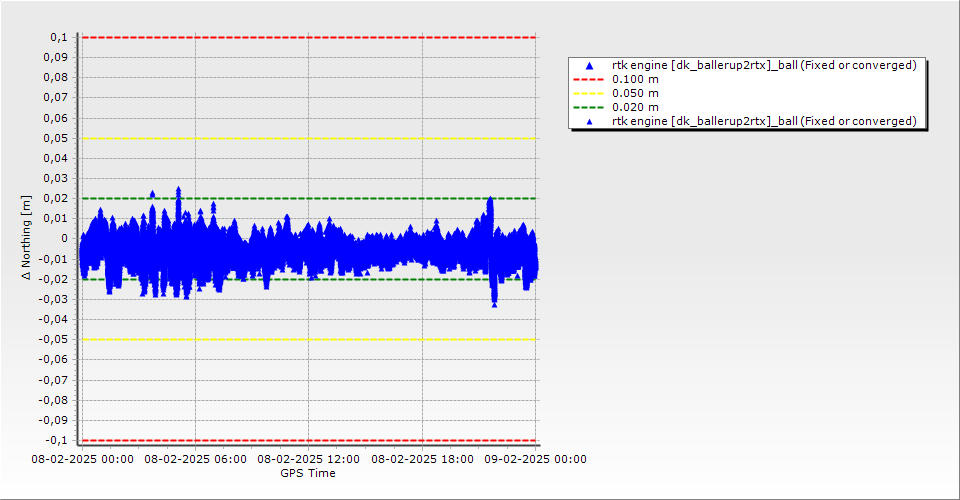Screen dimensions: 960x500
Task: Click the green dashed legend swatch
Action: point(588,107)
